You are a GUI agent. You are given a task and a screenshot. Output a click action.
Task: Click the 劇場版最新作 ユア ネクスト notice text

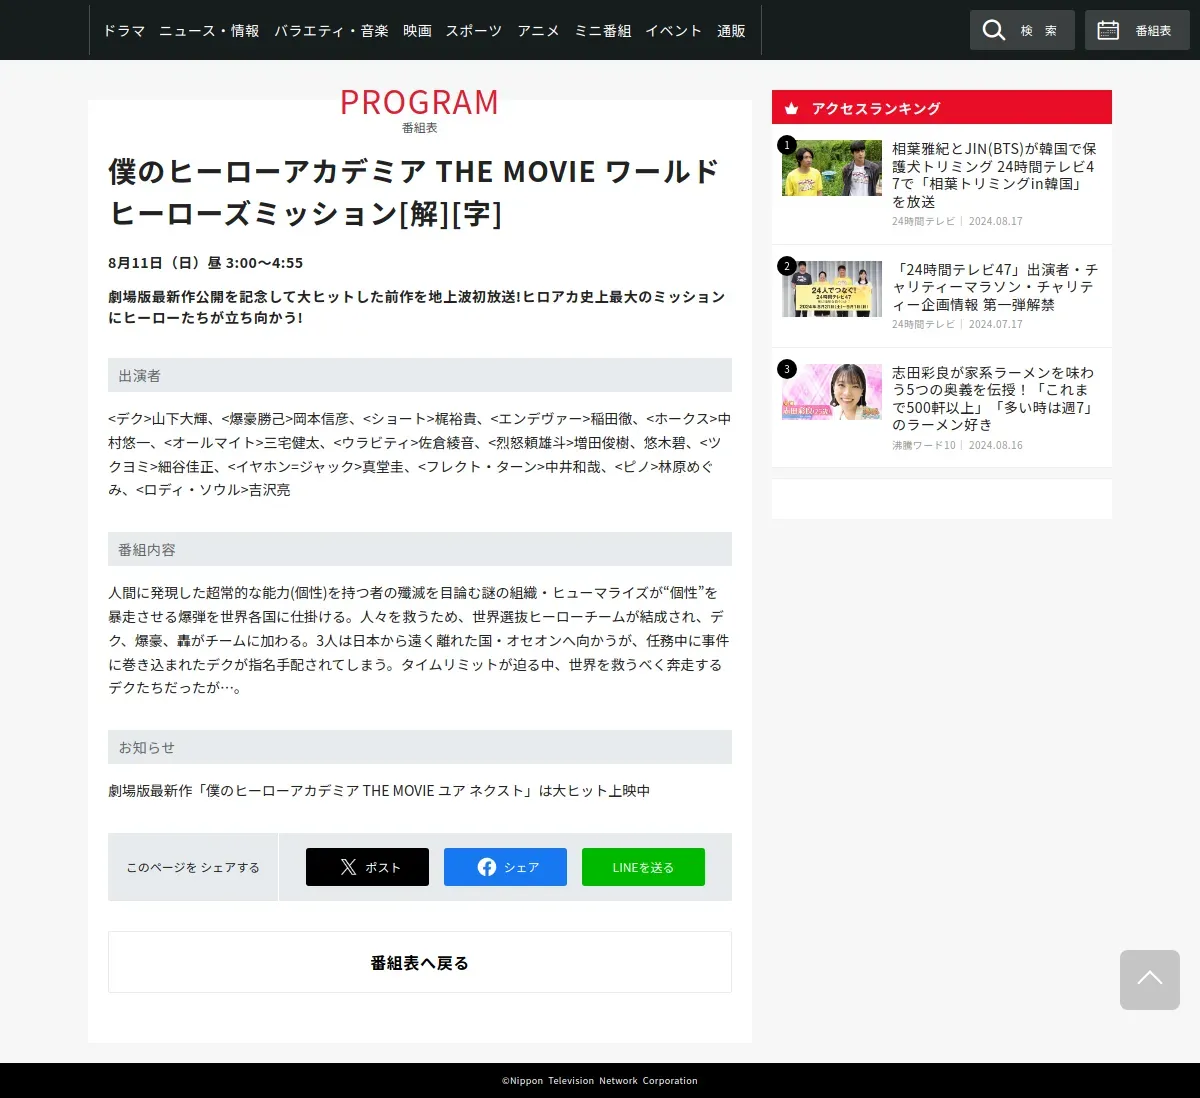(x=379, y=790)
